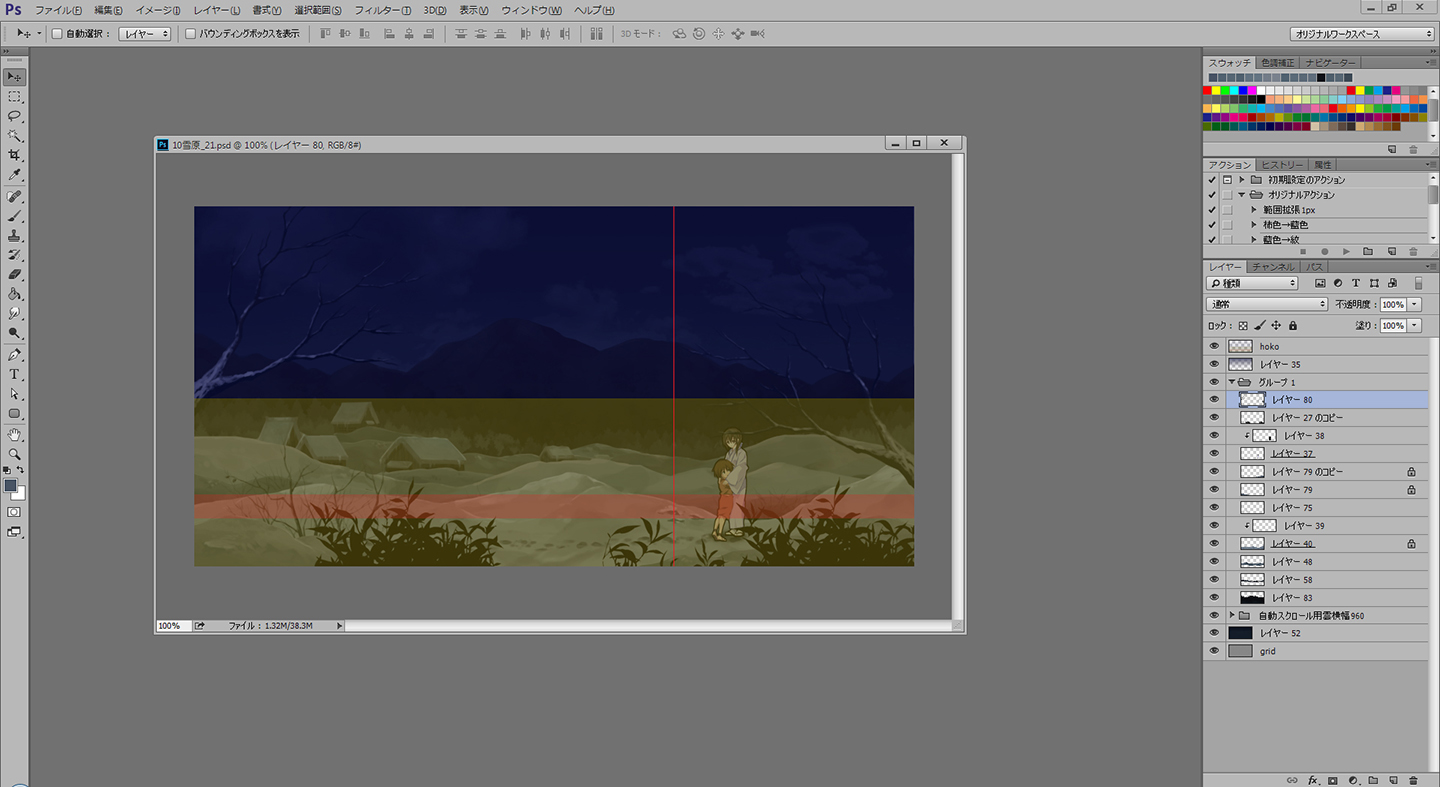Select the Clone Stamp tool
The image size is (1440, 787).
coord(14,236)
